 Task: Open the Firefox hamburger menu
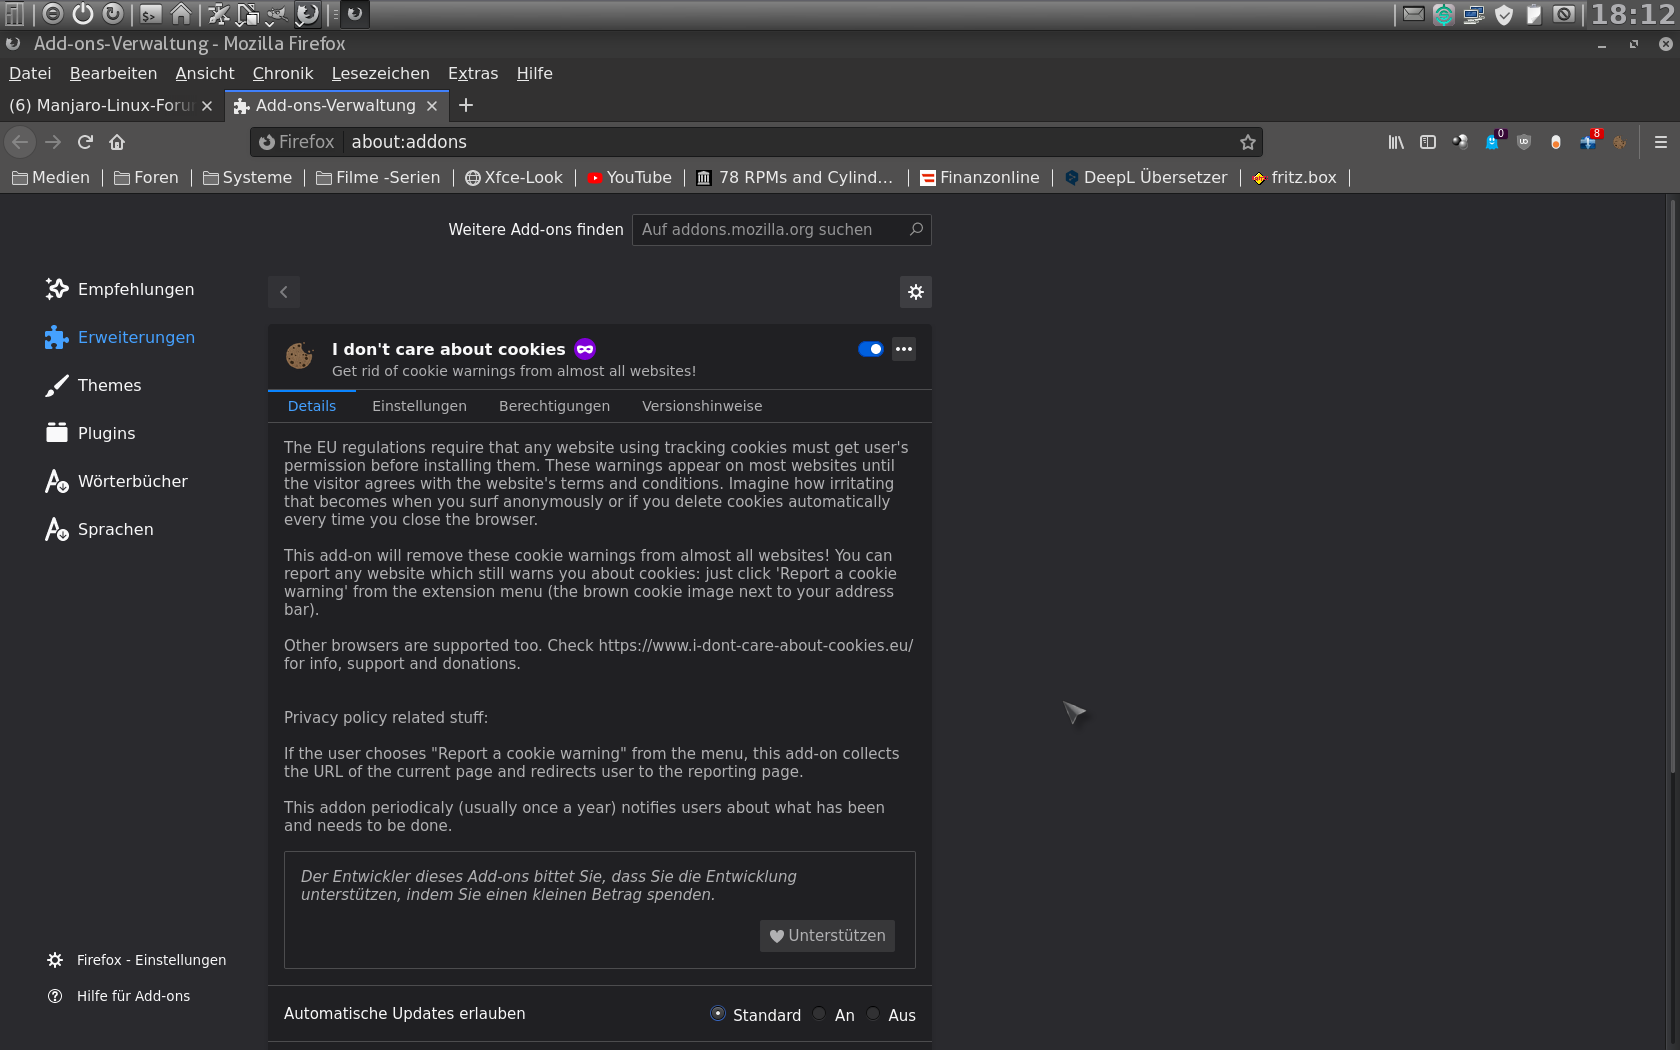pos(1660,142)
